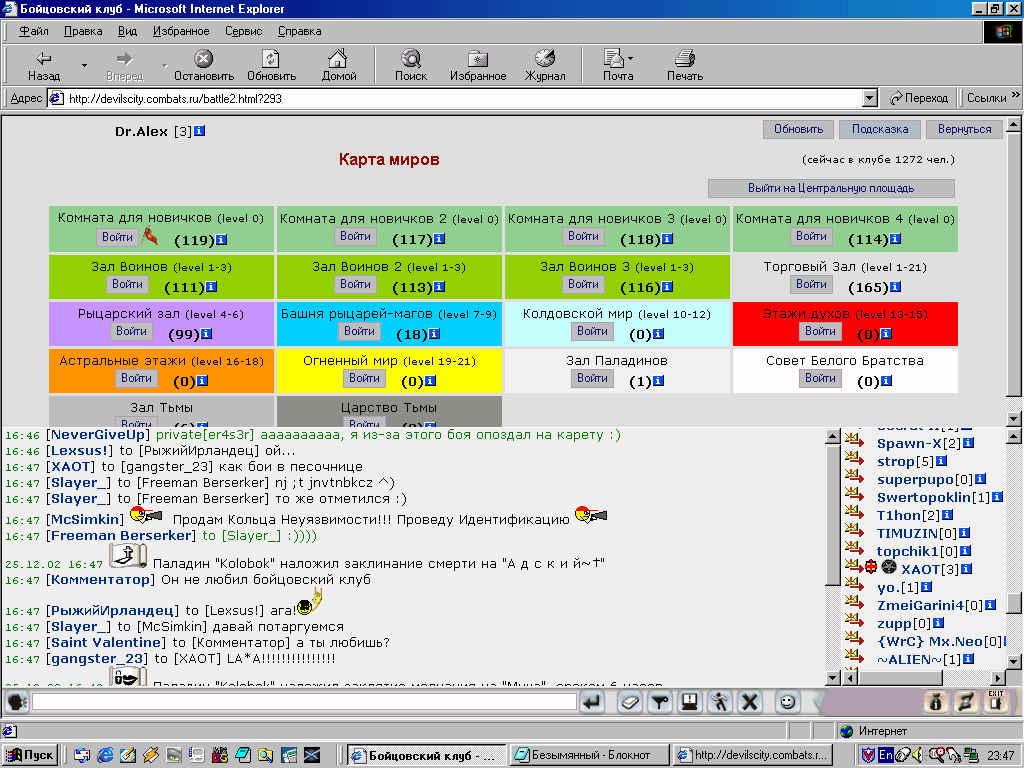Expand the address bar dropdown arrow
The height and width of the screenshot is (768, 1024).
coord(869,99)
